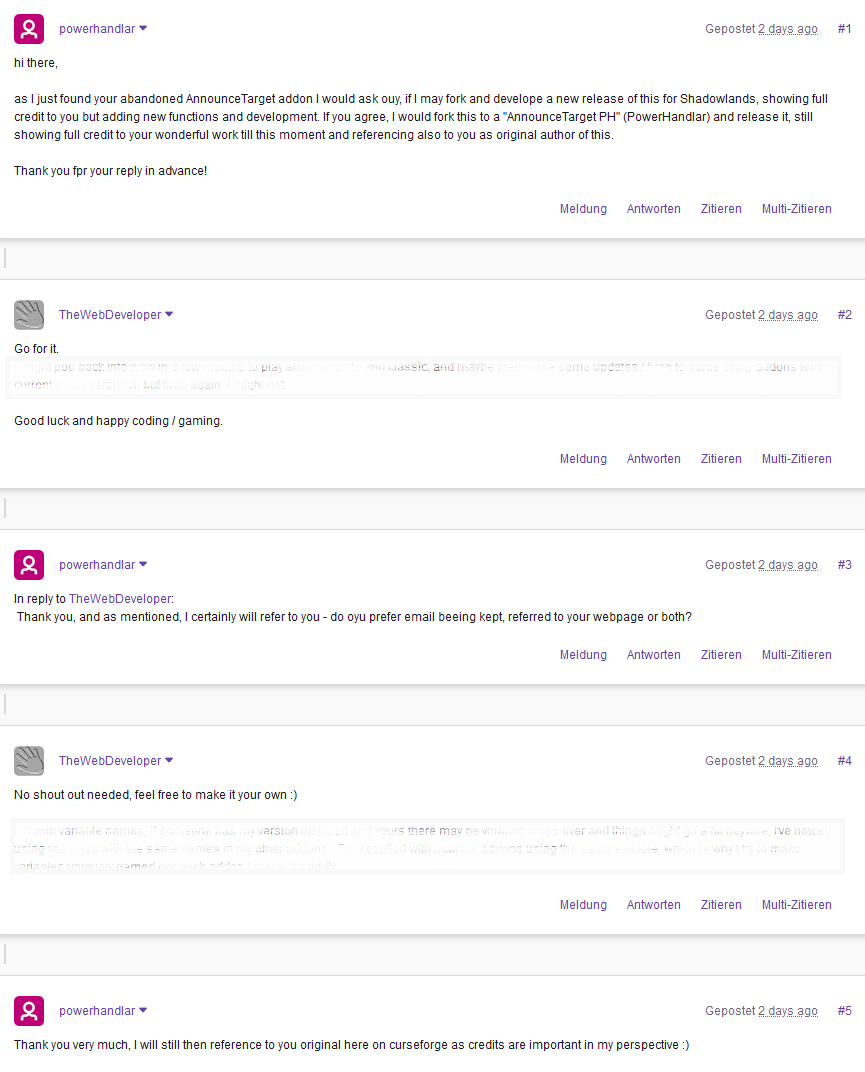Click the powerhandlar username on post #5
The height and width of the screenshot is (1072, 865).
(x=97, y=1010)
